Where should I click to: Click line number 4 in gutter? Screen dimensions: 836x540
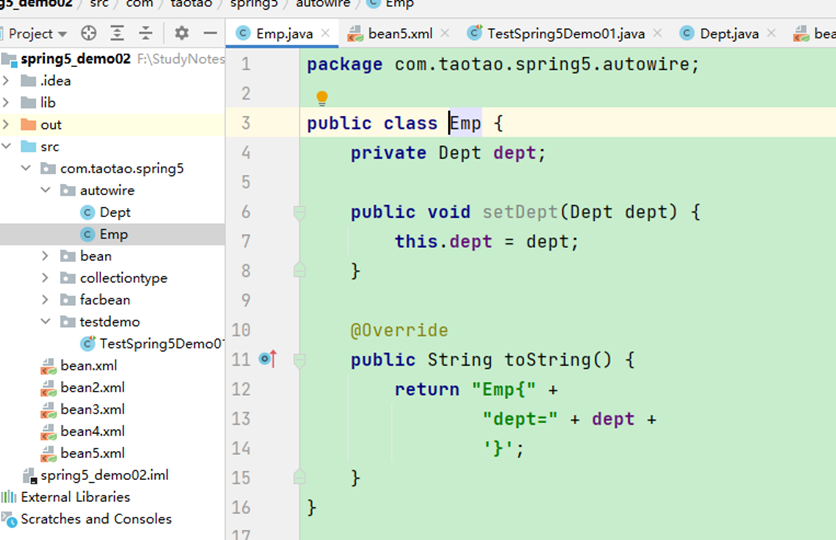(x=245, y=153)
